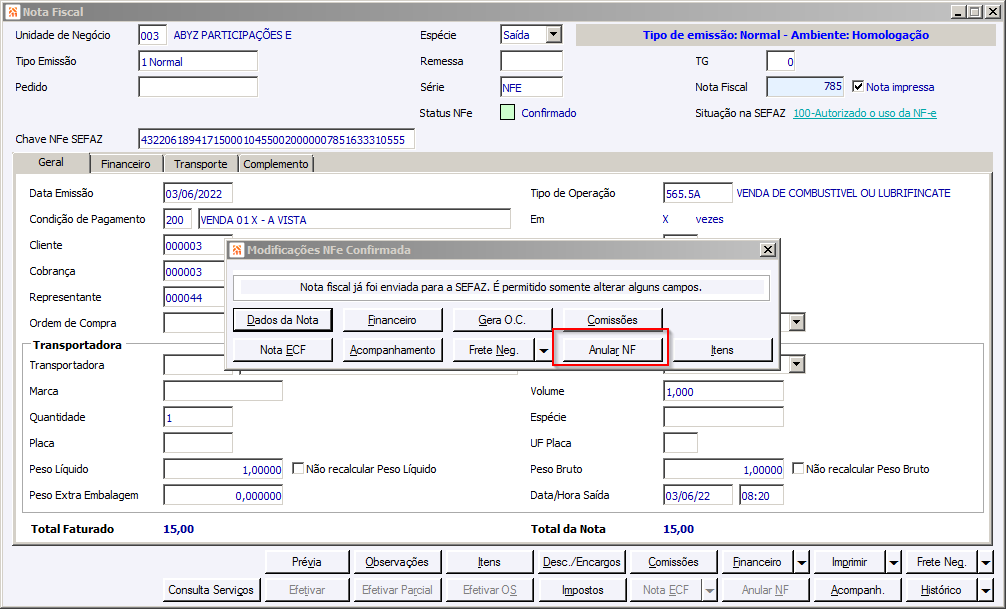1006x609 pixels.
Task: Click the Peso Extra Embalagem field
Action: point(223,495)
